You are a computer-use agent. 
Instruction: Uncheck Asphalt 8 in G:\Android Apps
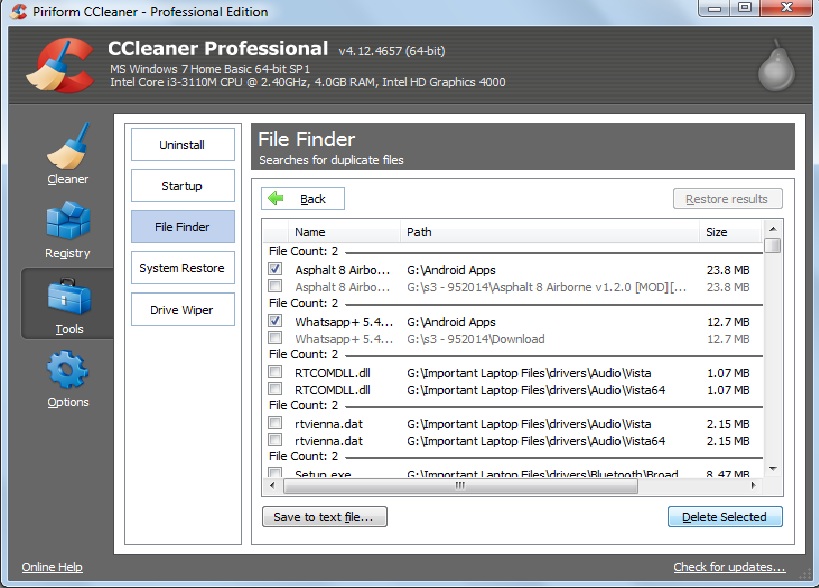[x=275, y=269]
